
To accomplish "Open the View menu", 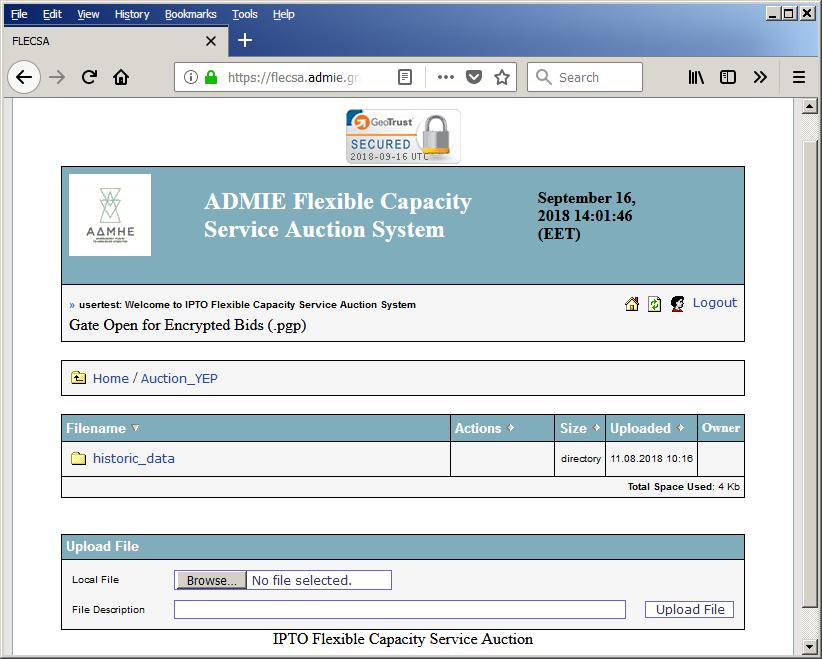I will pos(88,14).
